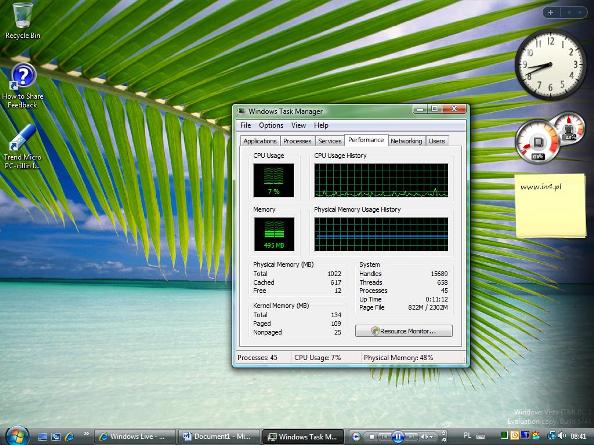This screenshot has height=445, width=594.
Task: Click Up Time value 0:11:12
Action: tap(437, 299)
